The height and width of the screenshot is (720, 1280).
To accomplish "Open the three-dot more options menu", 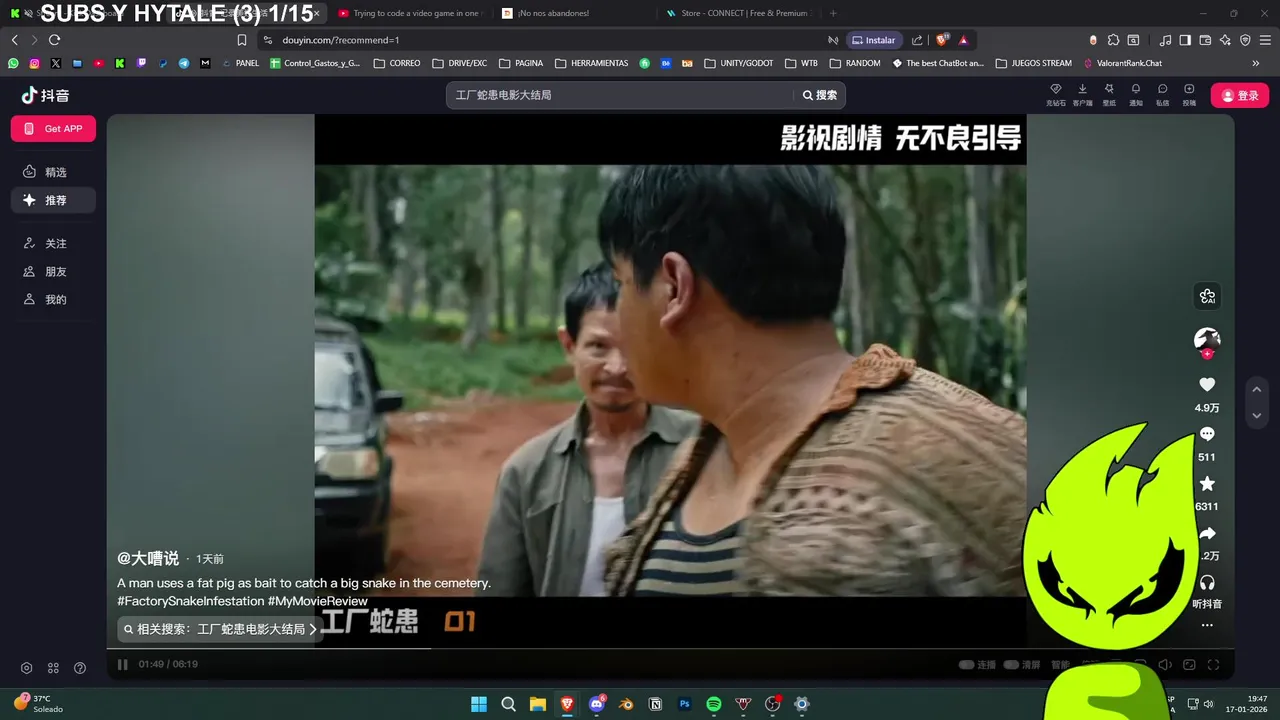I will (x=1207, y=625).
